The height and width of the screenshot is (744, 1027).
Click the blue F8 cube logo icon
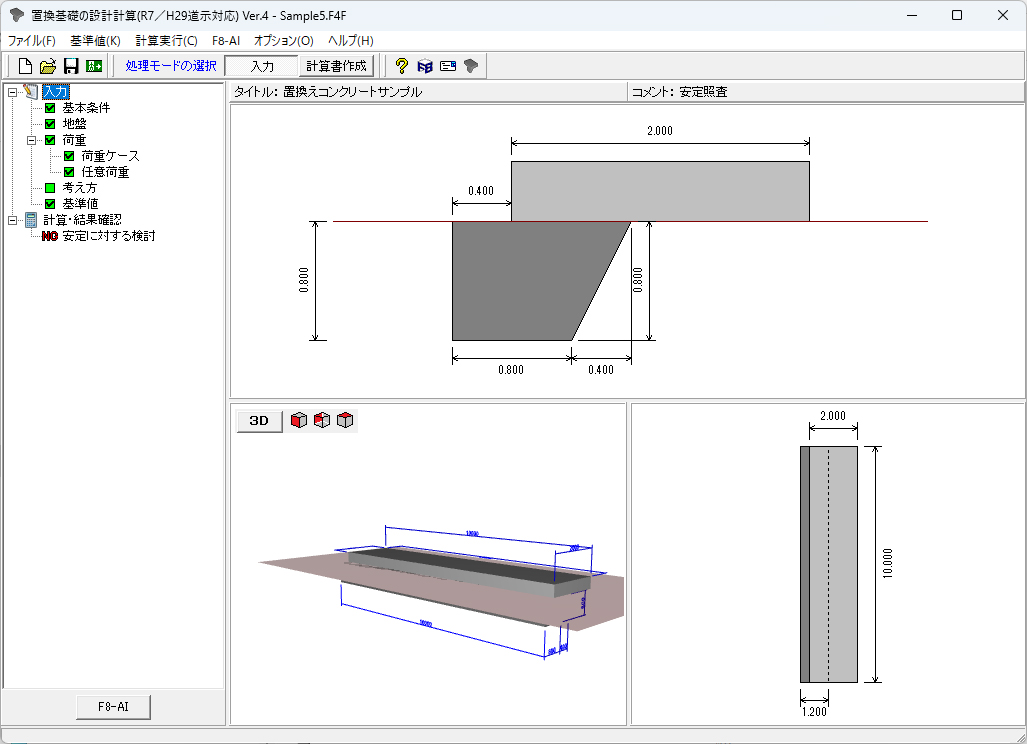[x=424, y=65]
